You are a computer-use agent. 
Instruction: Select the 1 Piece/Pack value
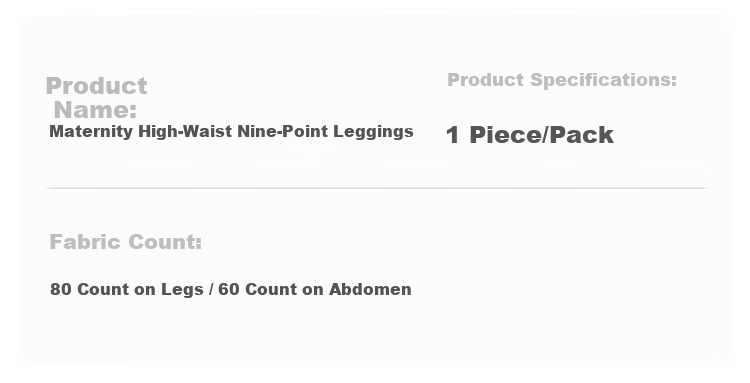529,135
